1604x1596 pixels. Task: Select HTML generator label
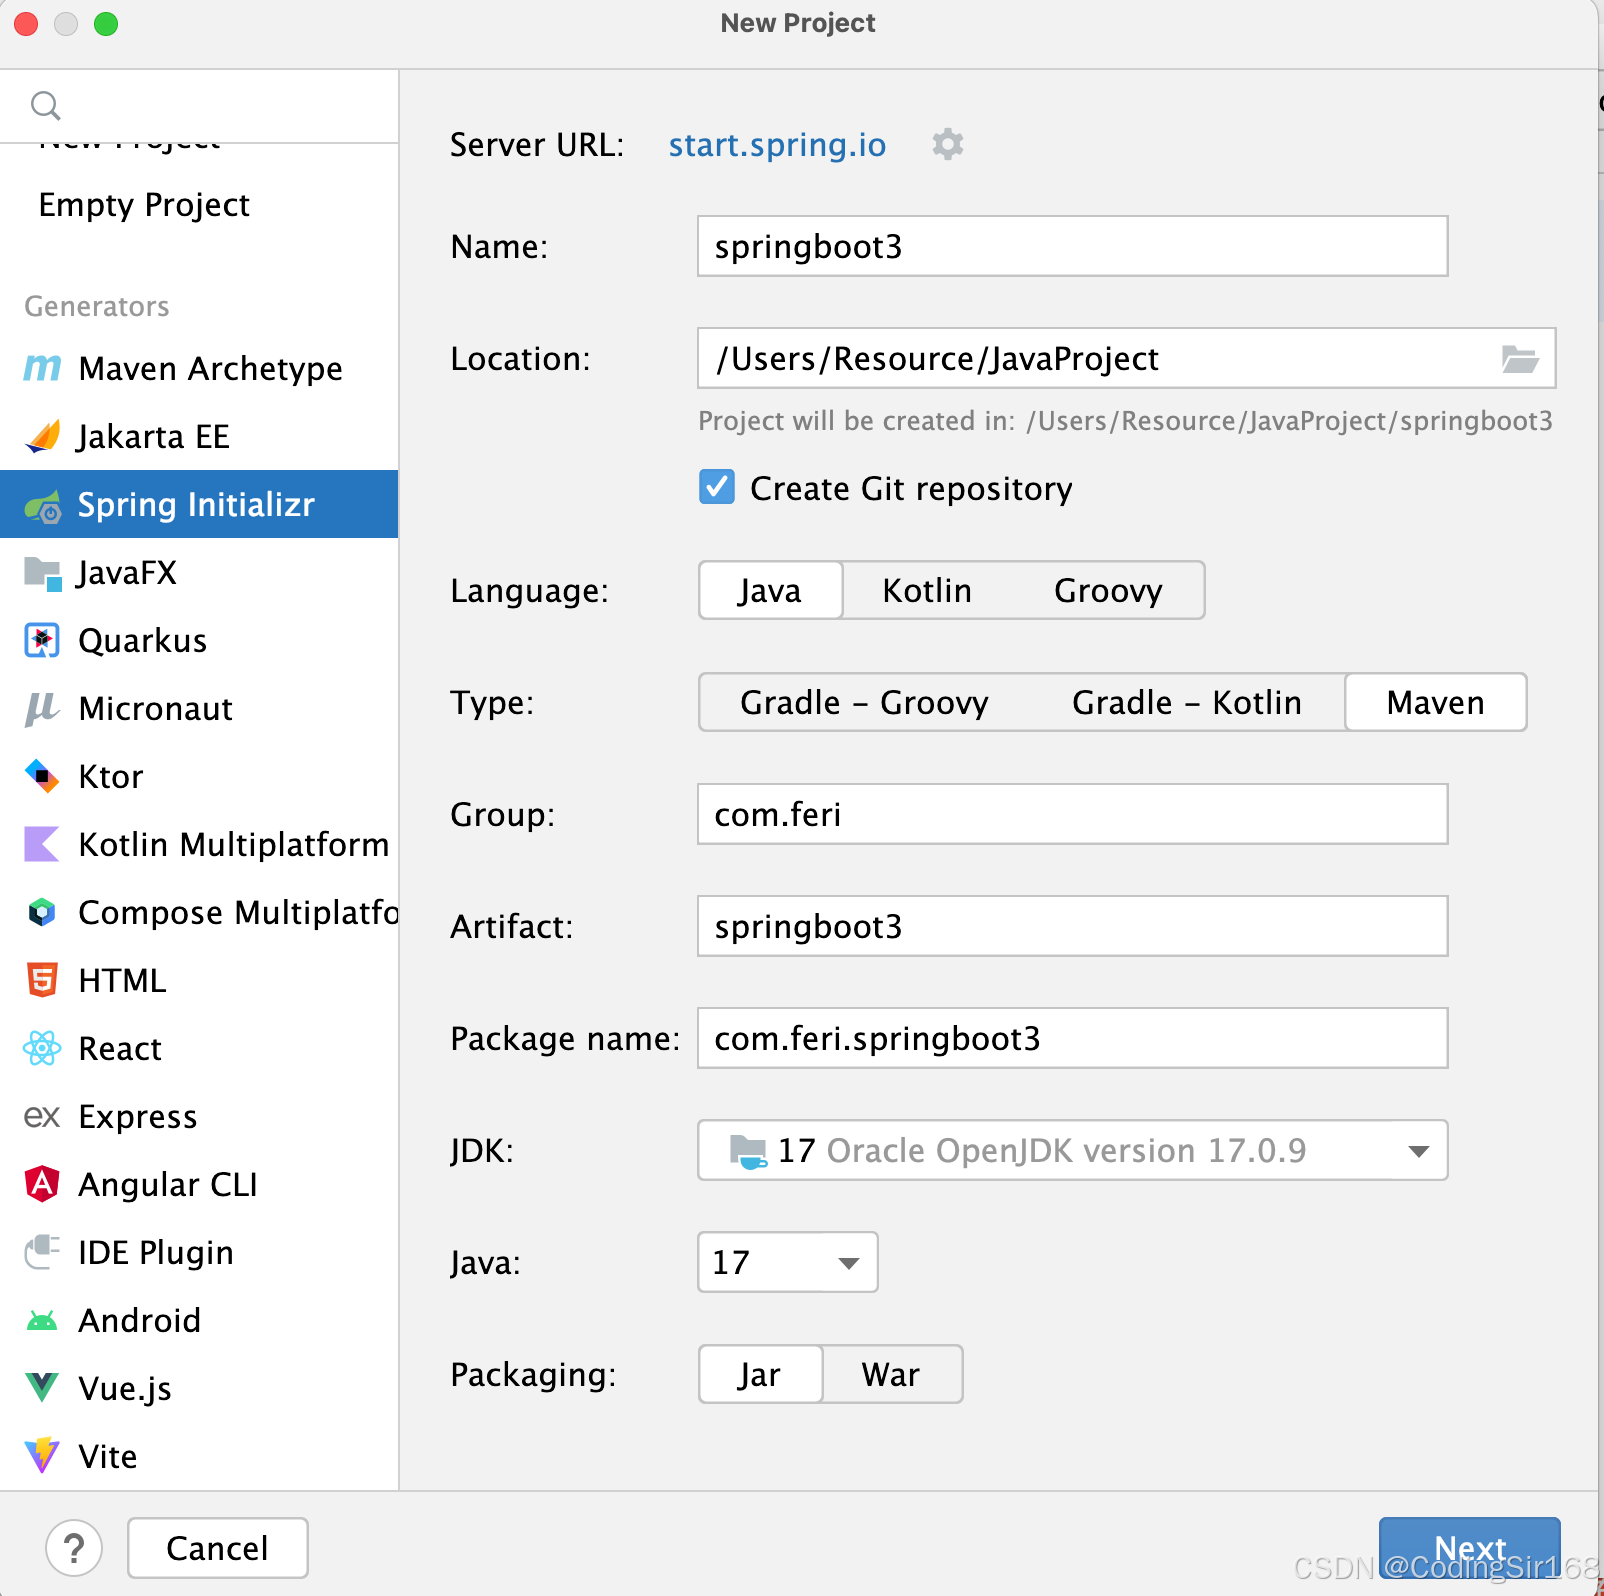tap(122, 981)
